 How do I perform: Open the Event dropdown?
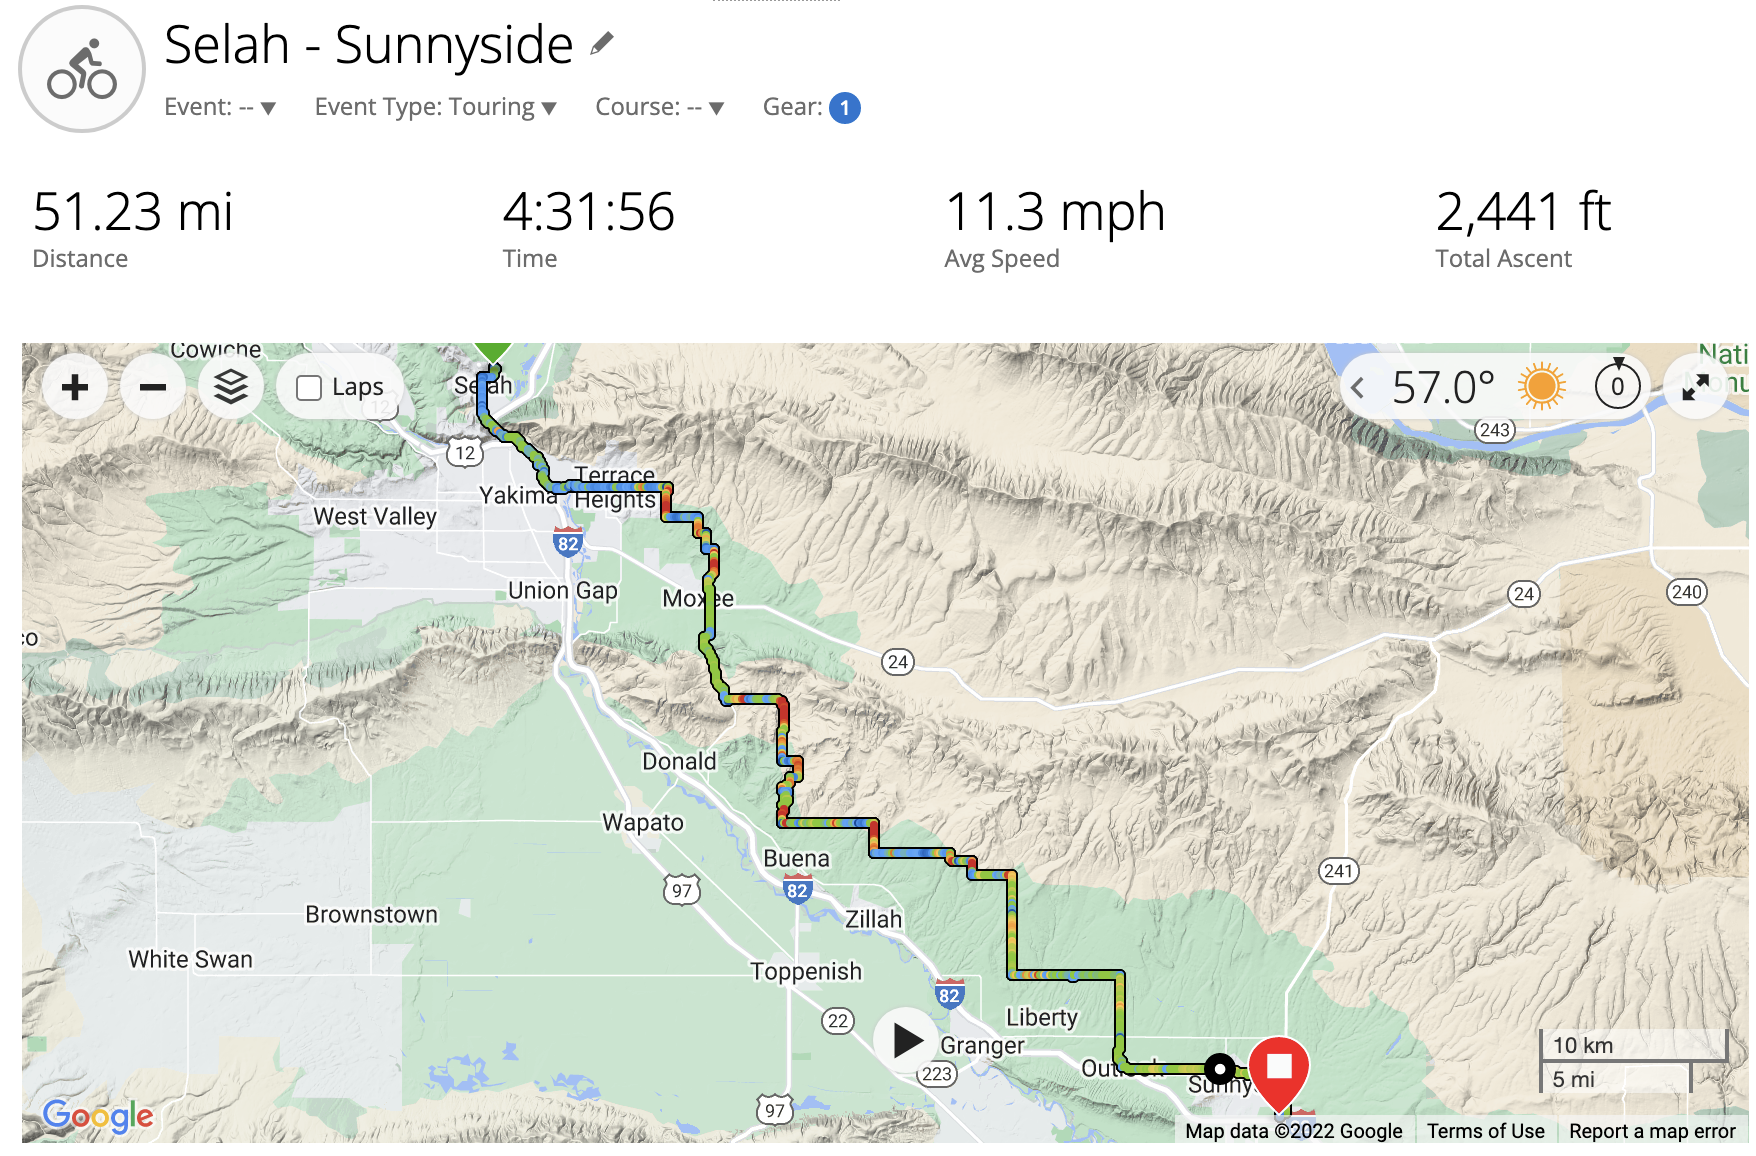(x=220, y=107)
